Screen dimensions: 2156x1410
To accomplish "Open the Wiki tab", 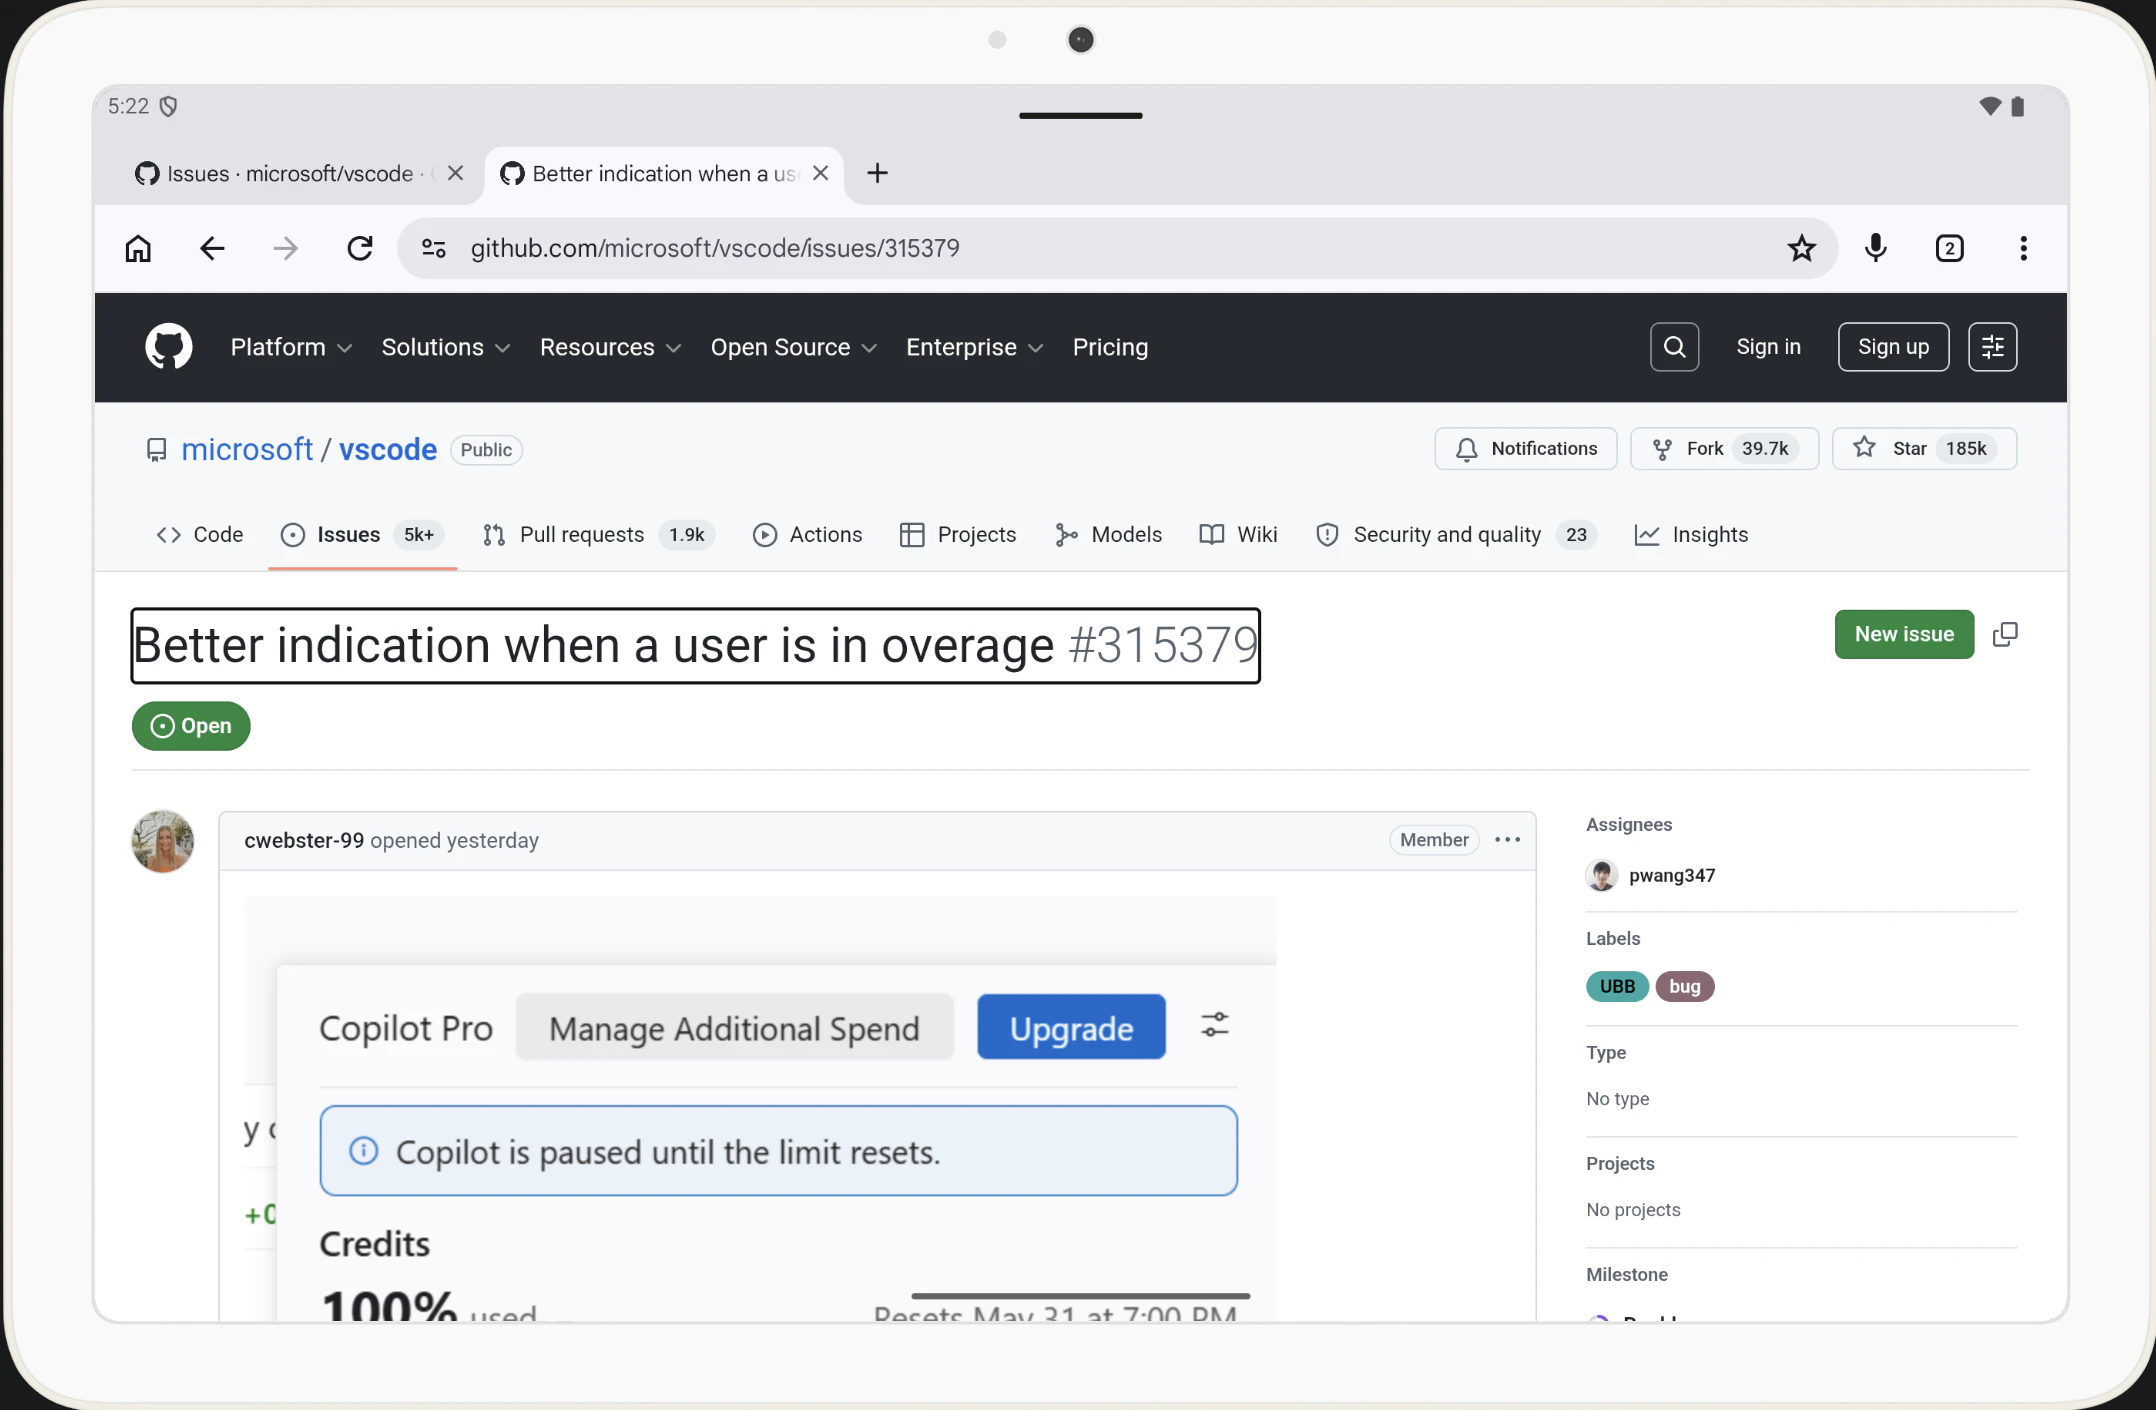I will pos(1238,535).
